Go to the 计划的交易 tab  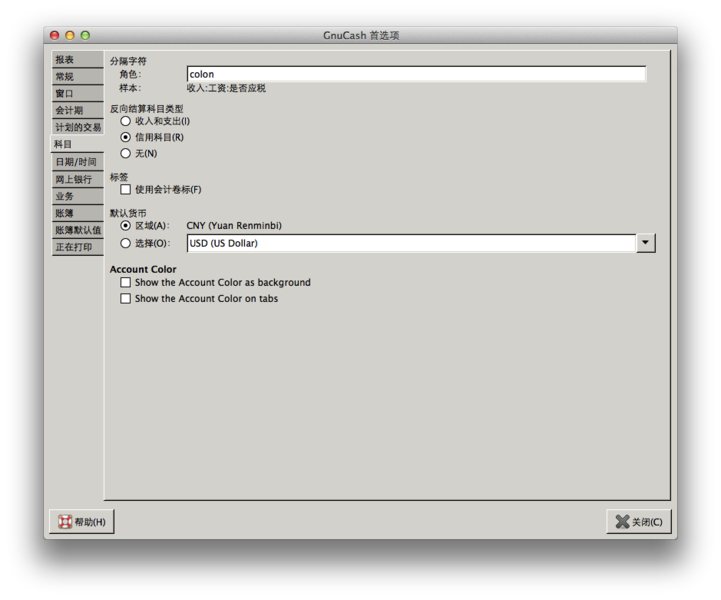point(77,127)
